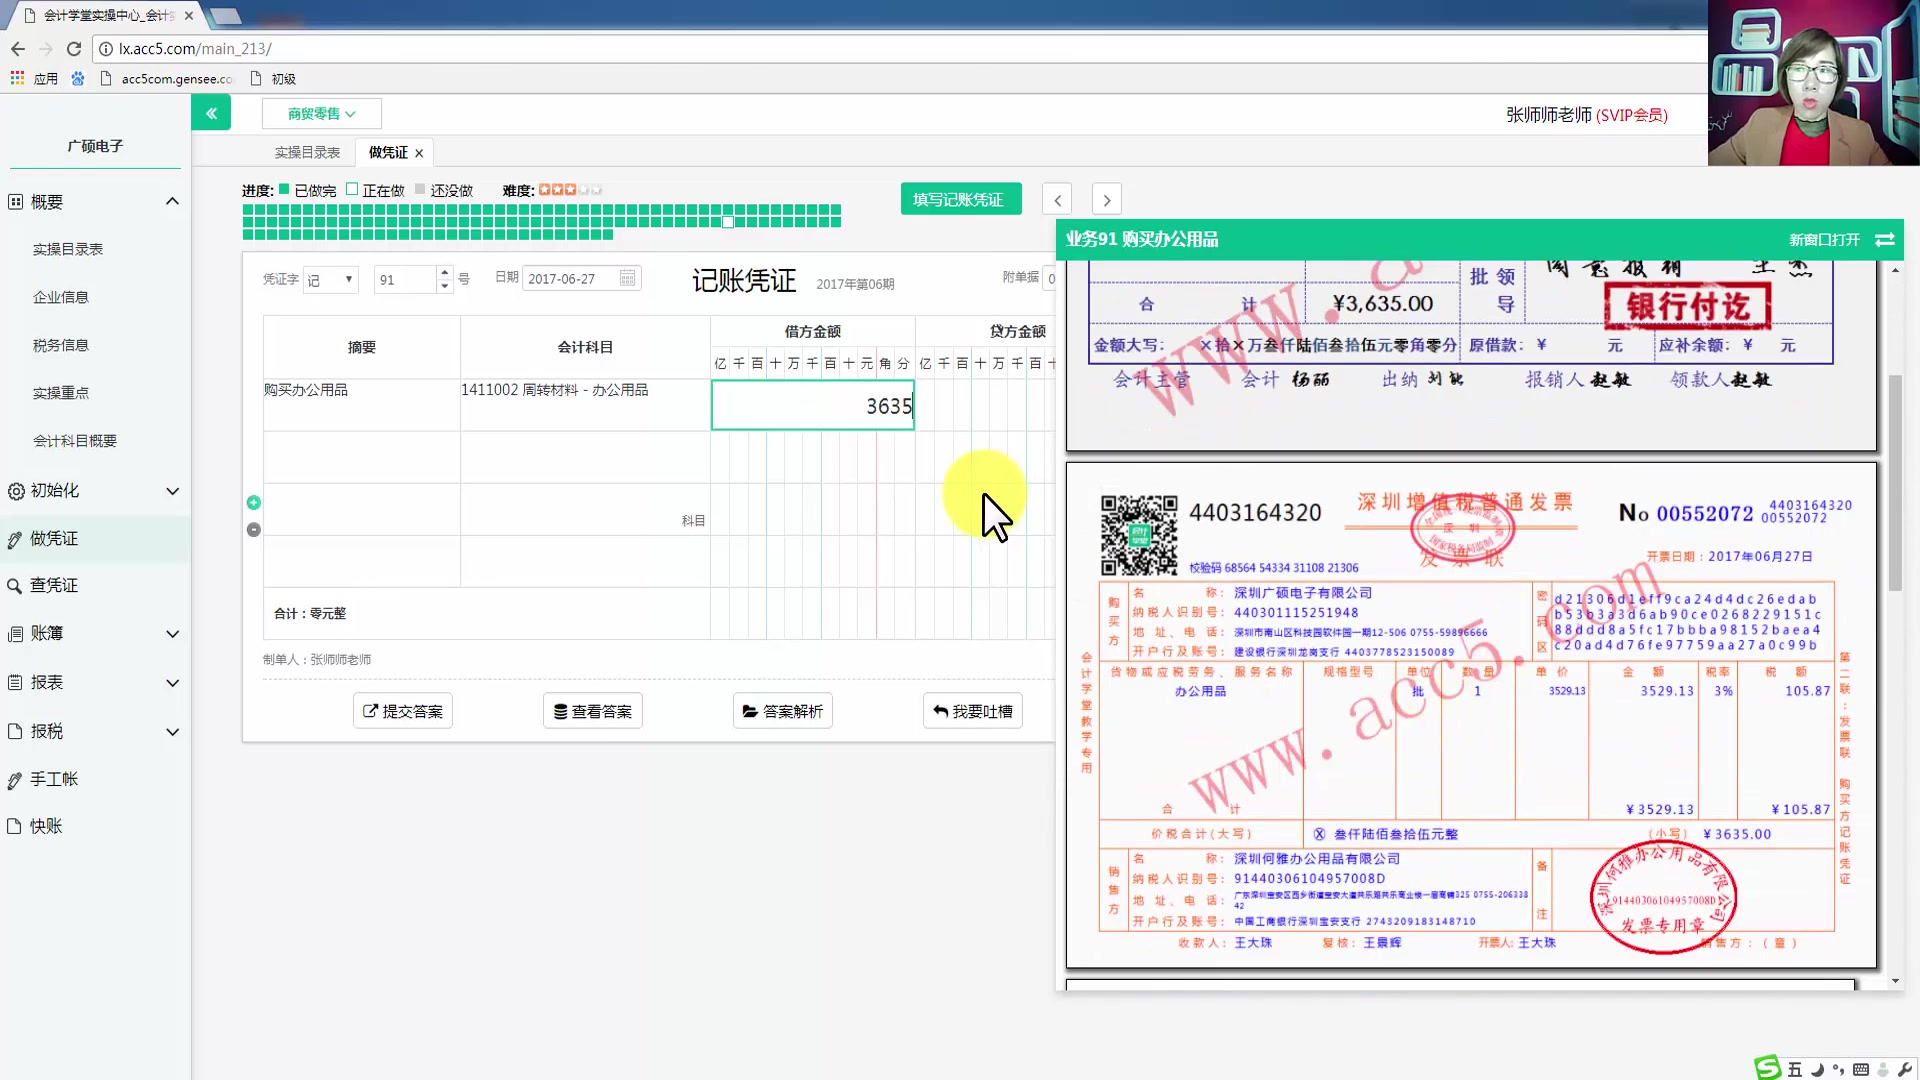The width and height of the screenshot is (1920, 1080).
Task: Open the date picker calendar icon
Action: 627,278
